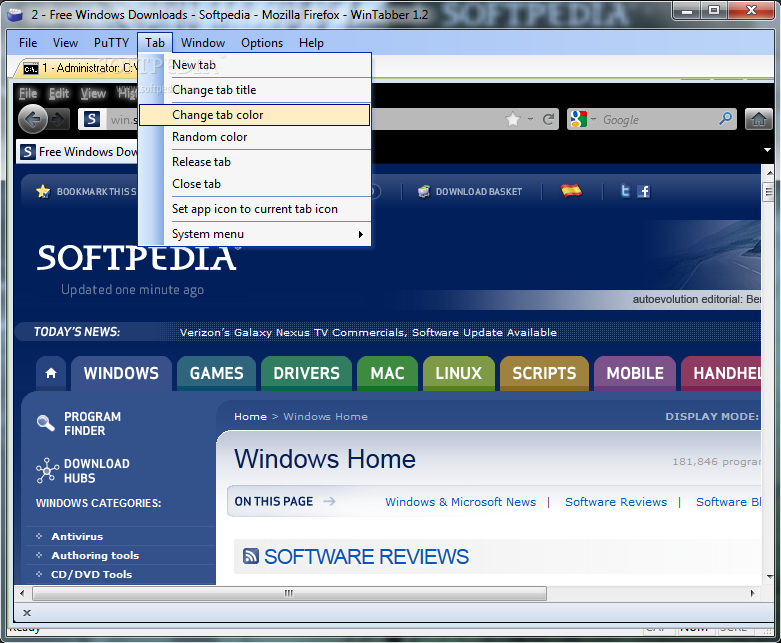The image size is (781, 643).
Task: Open the GAMES category tab
Action: (216, 373)
